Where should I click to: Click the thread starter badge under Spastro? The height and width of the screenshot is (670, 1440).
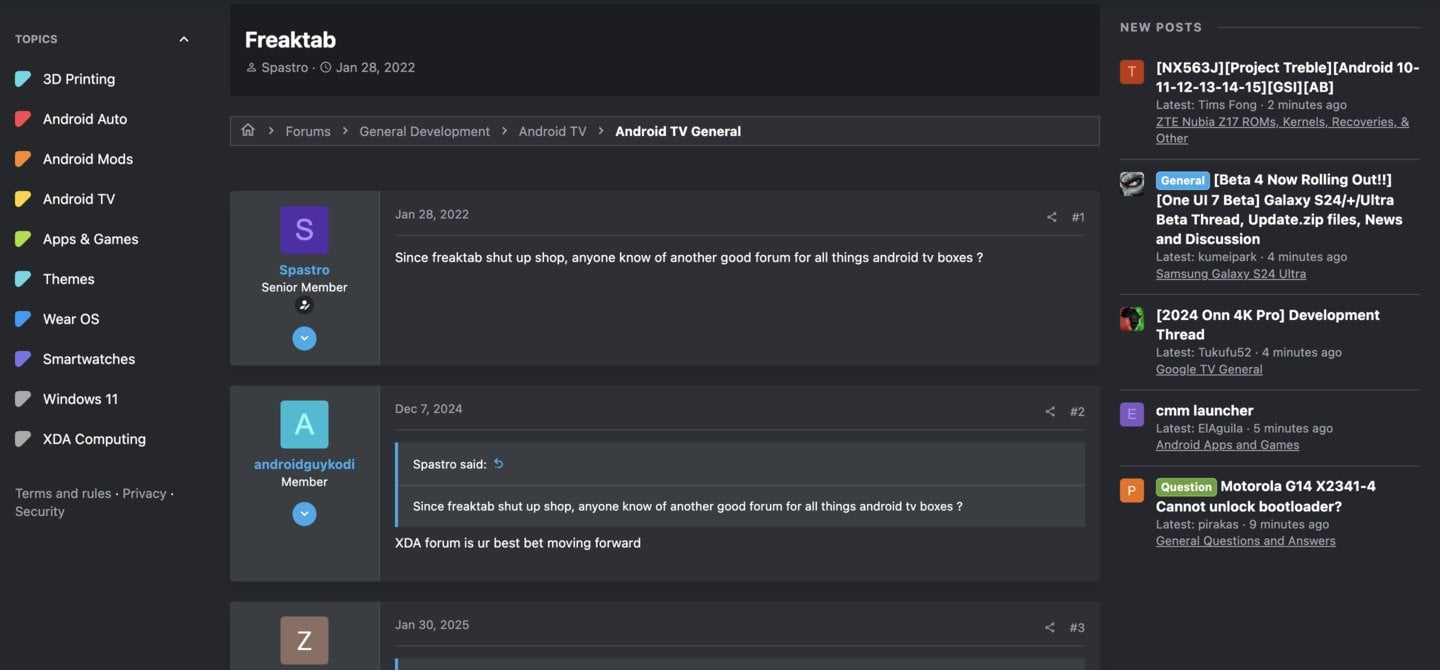coord(304,306)
